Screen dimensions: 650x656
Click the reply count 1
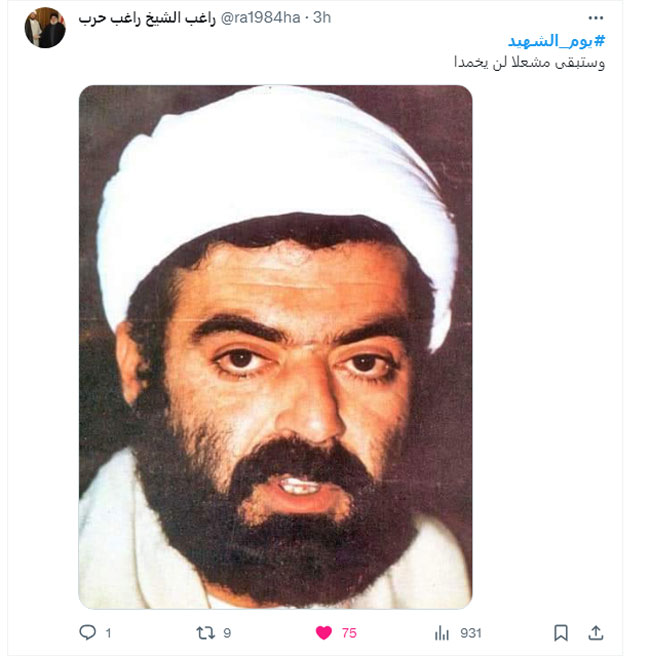108,633
